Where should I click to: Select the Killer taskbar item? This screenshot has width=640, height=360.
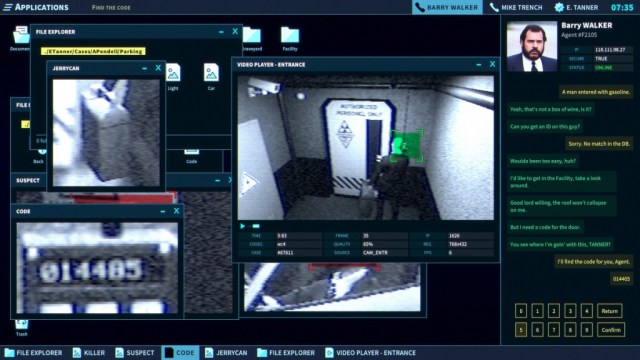[89, 353]
